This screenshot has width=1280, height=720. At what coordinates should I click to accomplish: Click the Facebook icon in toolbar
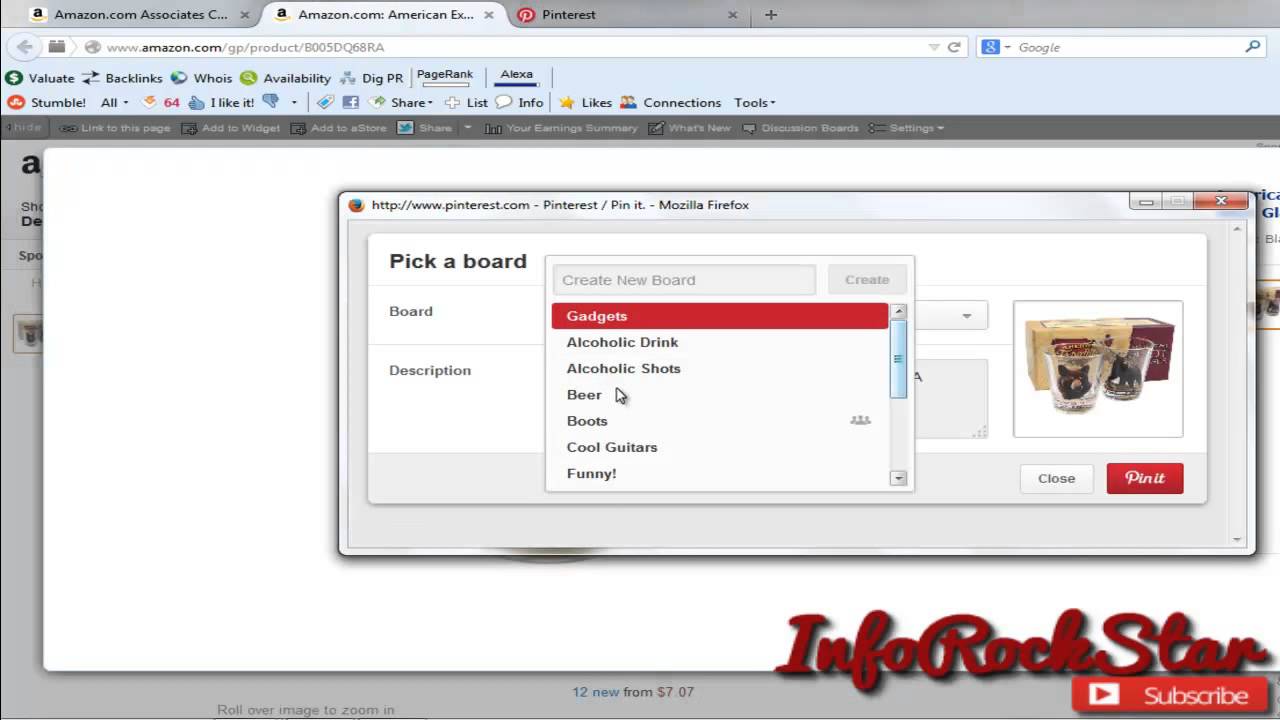click(x=351, y=102)
